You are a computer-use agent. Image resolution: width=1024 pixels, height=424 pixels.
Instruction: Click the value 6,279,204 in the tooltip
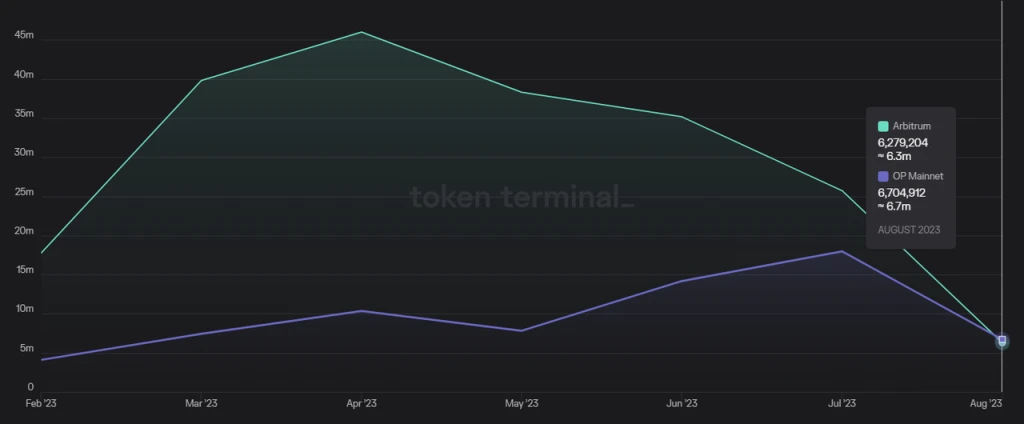coord(903,142)
